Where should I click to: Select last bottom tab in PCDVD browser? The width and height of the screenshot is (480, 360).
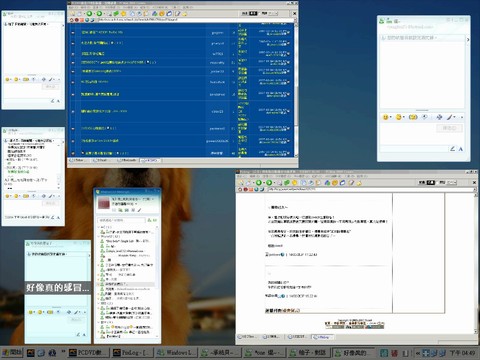pos(151,160)
